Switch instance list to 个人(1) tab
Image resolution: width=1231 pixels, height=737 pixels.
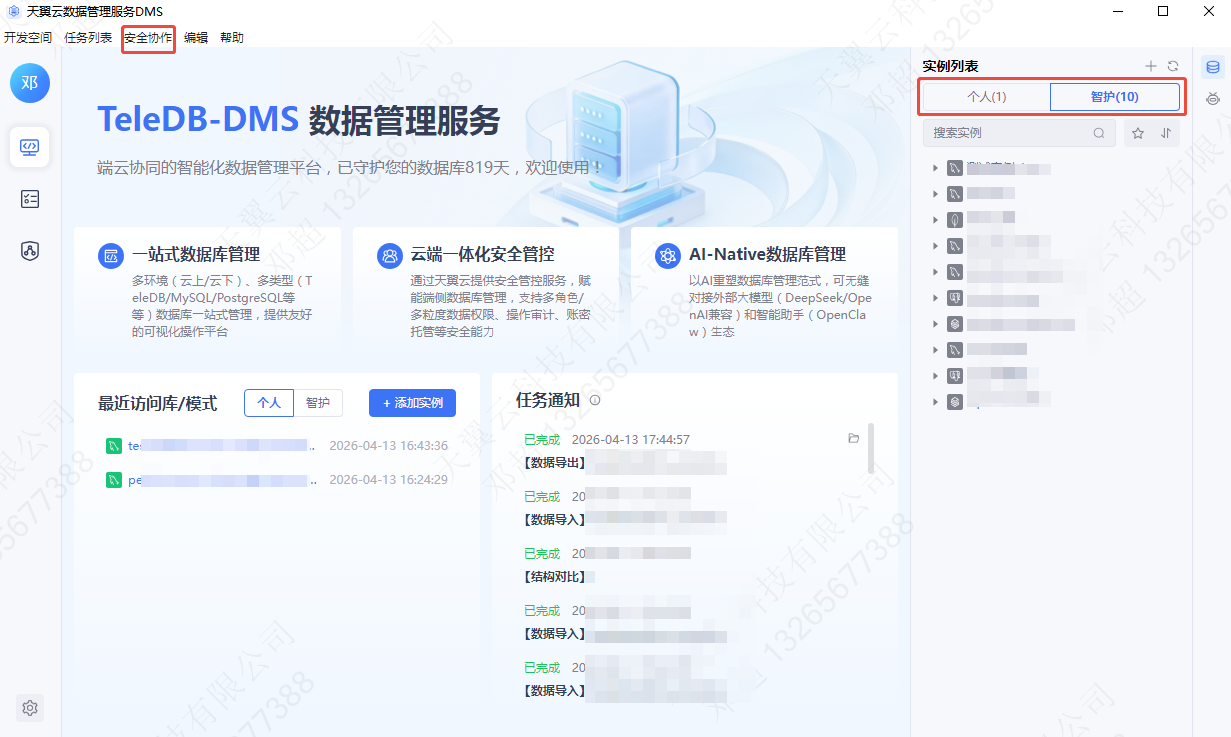point(987,97)
